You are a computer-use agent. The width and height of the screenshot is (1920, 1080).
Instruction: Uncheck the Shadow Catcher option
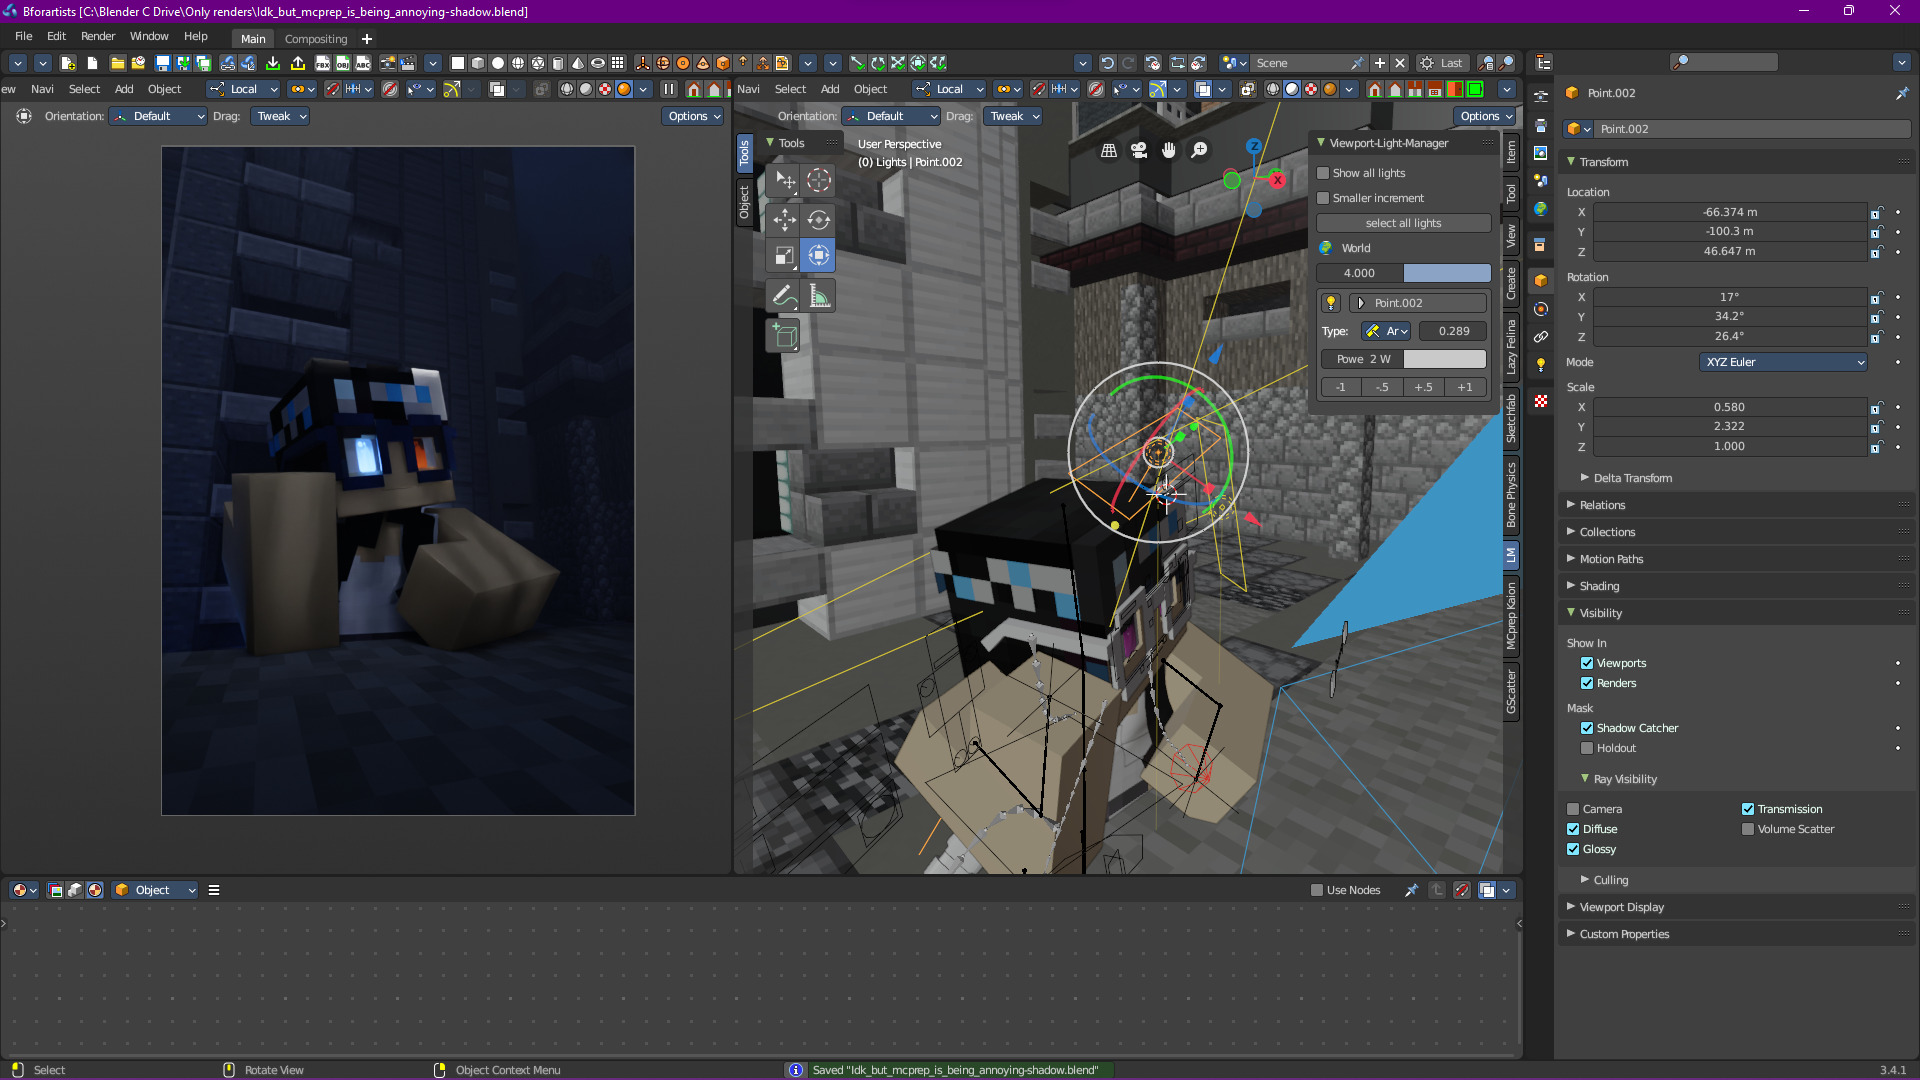(x=1587, y=728)
